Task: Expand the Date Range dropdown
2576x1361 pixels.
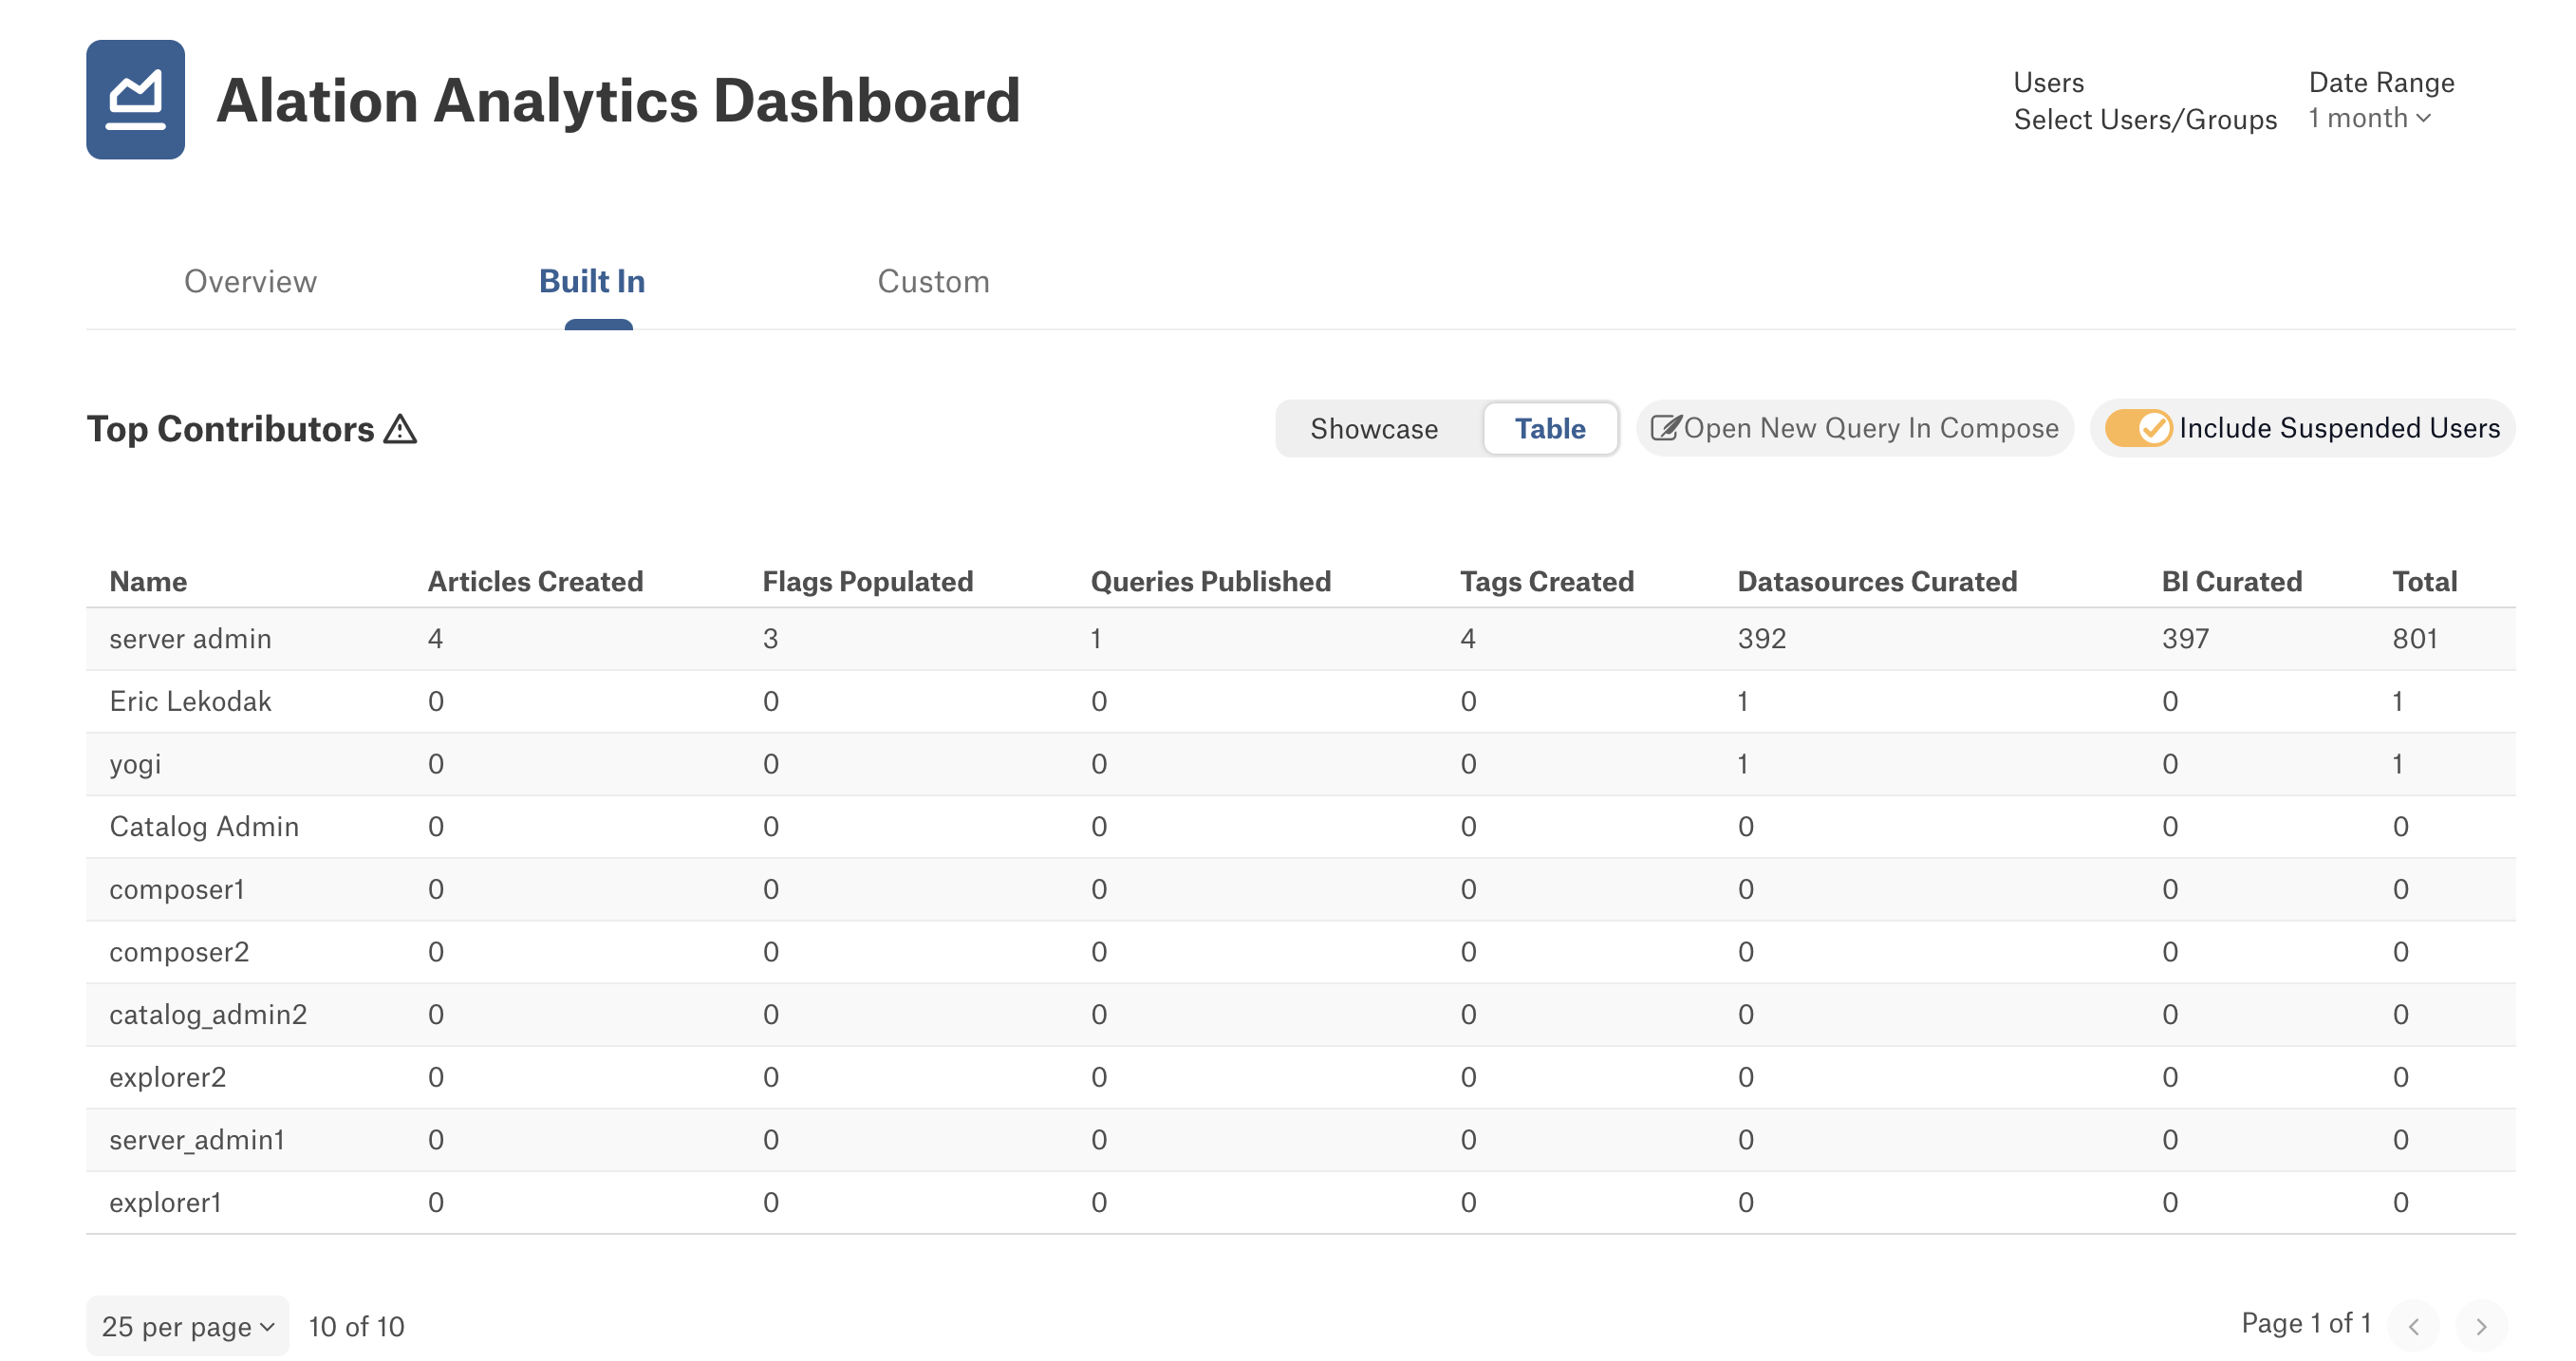Action: (2364, 118)
